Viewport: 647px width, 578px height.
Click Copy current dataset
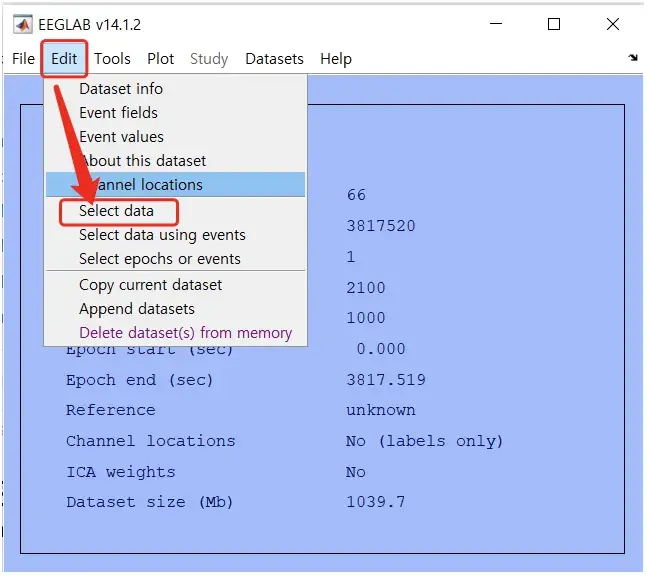[x=150, y=285]
